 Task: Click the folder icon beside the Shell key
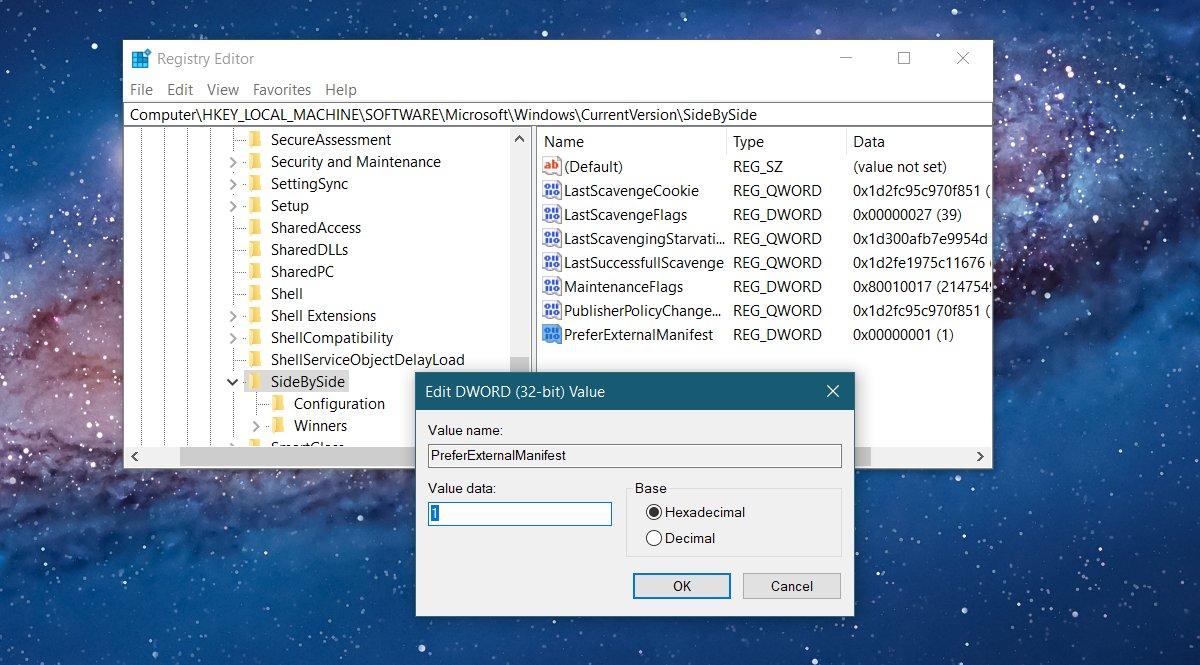(x=254, y=294)
